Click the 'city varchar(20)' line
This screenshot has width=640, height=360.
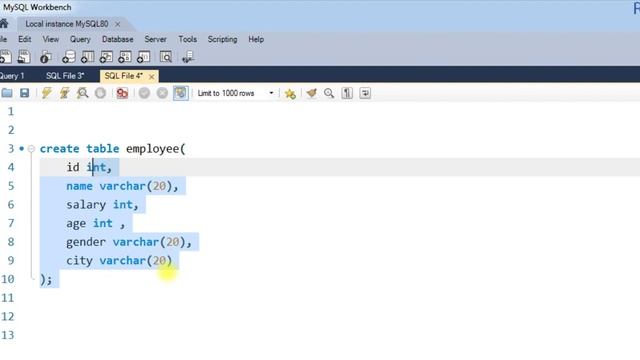[119, 260]
